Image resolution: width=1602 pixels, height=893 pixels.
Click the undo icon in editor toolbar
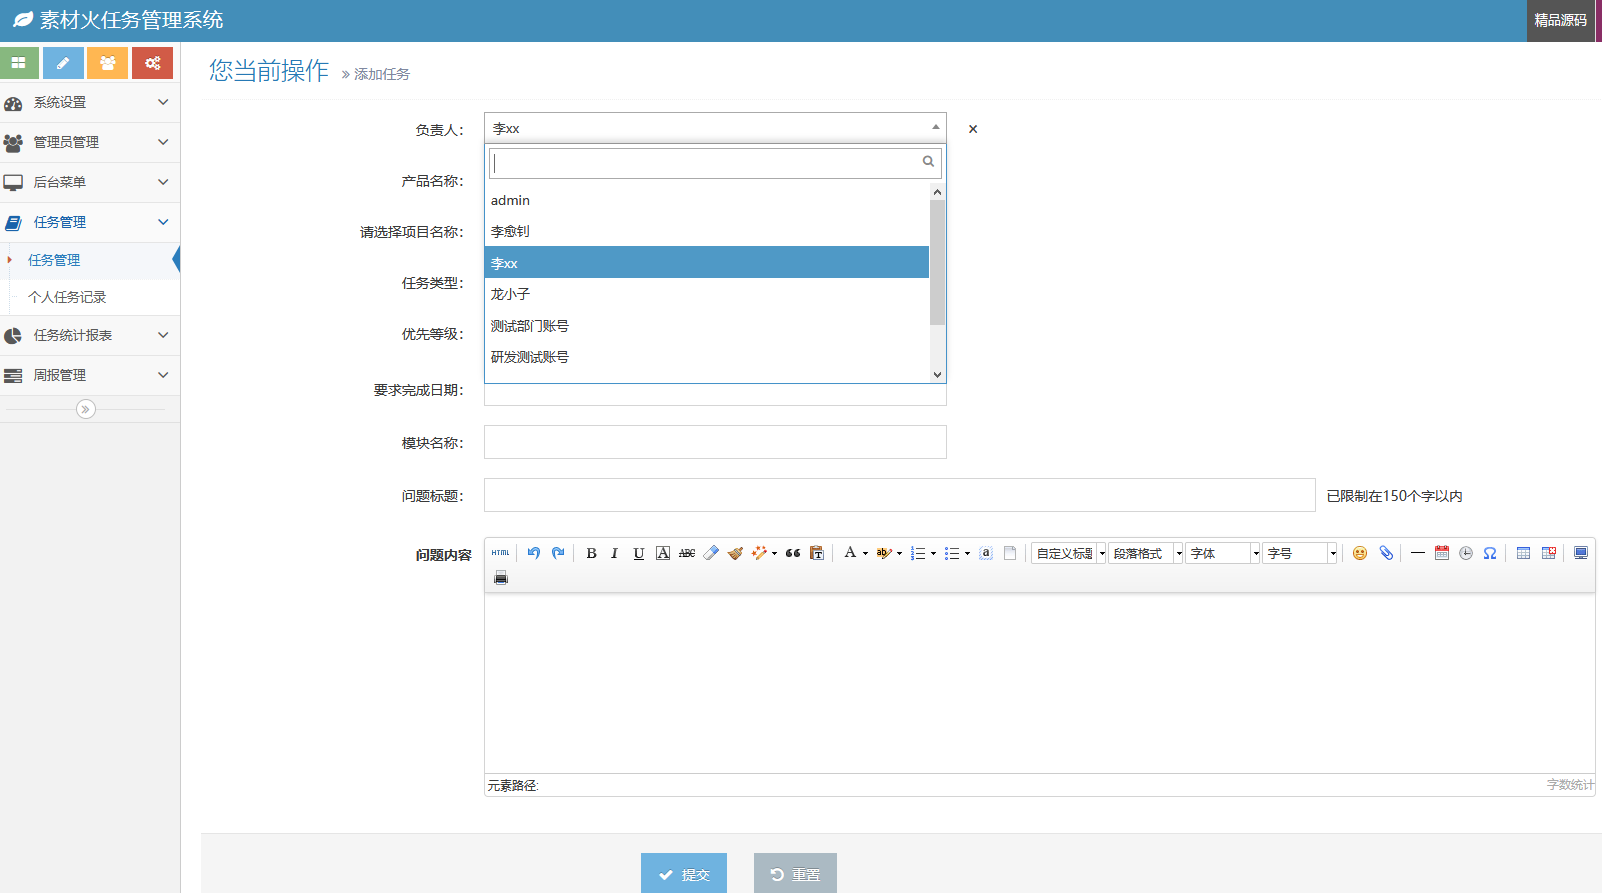click(534, 553)
